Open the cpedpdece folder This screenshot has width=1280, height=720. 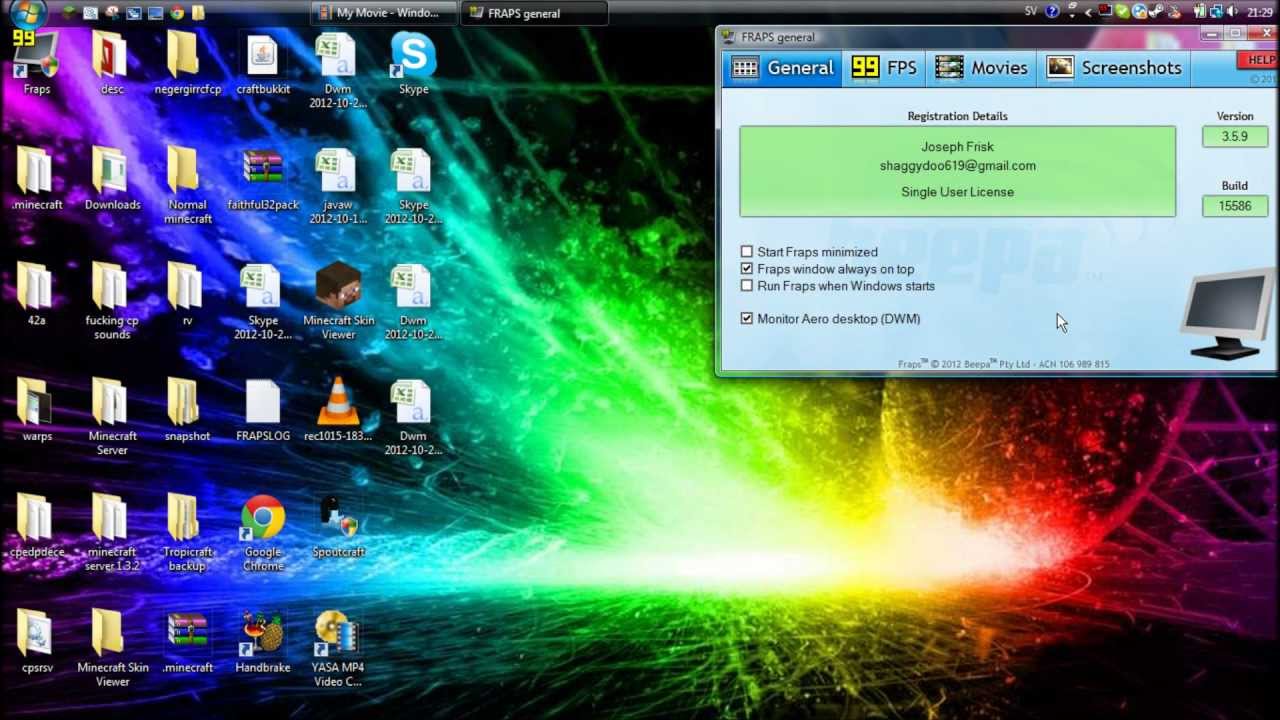37,525
